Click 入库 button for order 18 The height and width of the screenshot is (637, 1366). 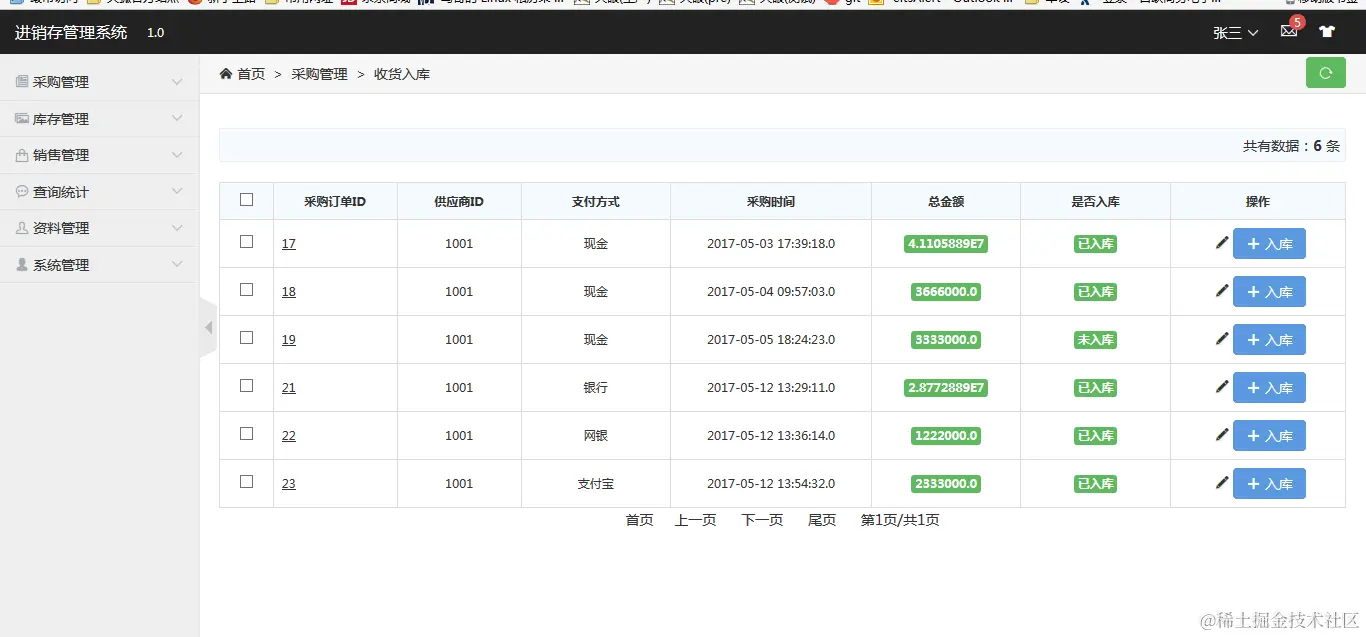[1269, 291]
